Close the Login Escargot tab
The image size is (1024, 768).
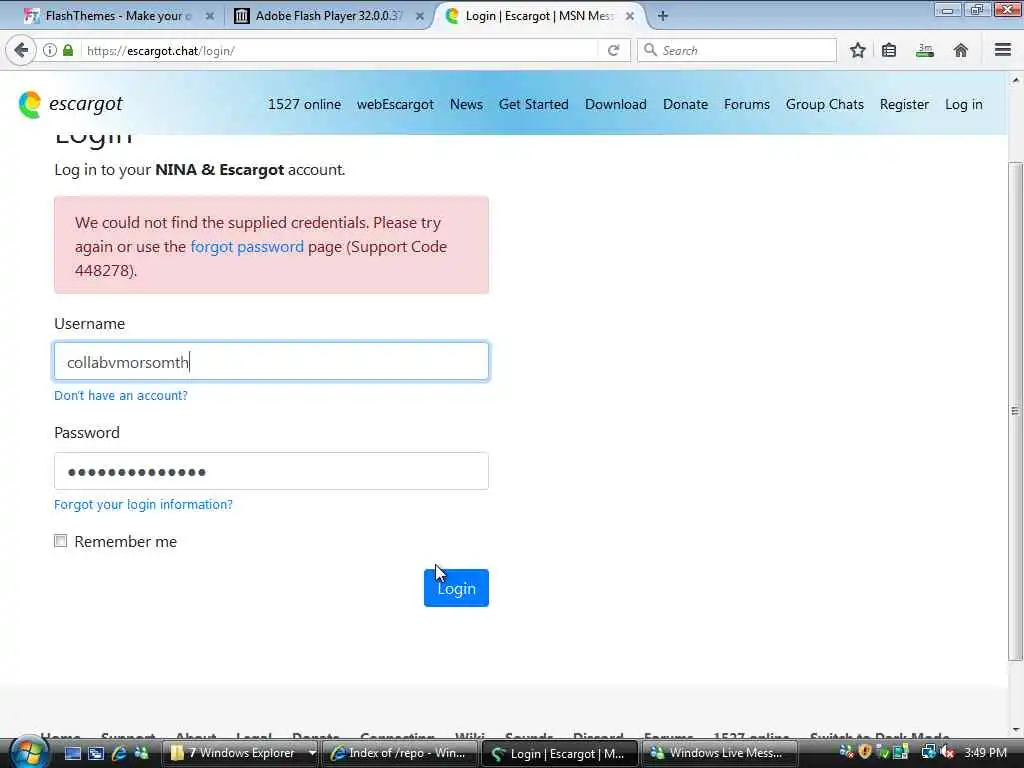click(x=630, y=16)
